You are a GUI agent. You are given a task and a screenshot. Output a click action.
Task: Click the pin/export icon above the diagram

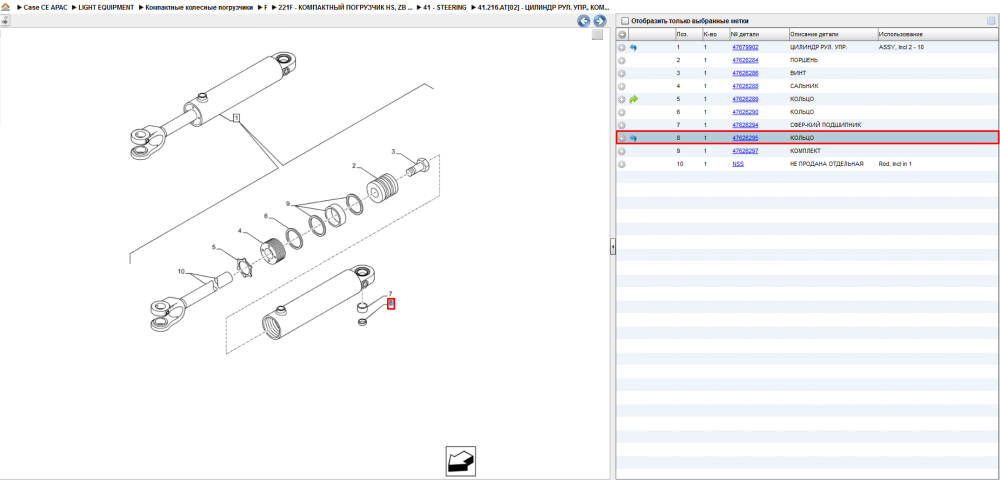point(5,20)
